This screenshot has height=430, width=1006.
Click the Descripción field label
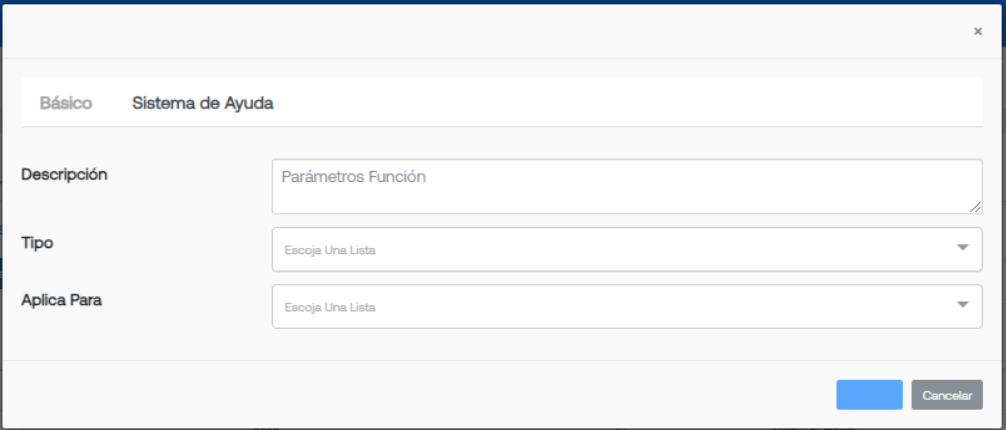(x=64, y=175)
